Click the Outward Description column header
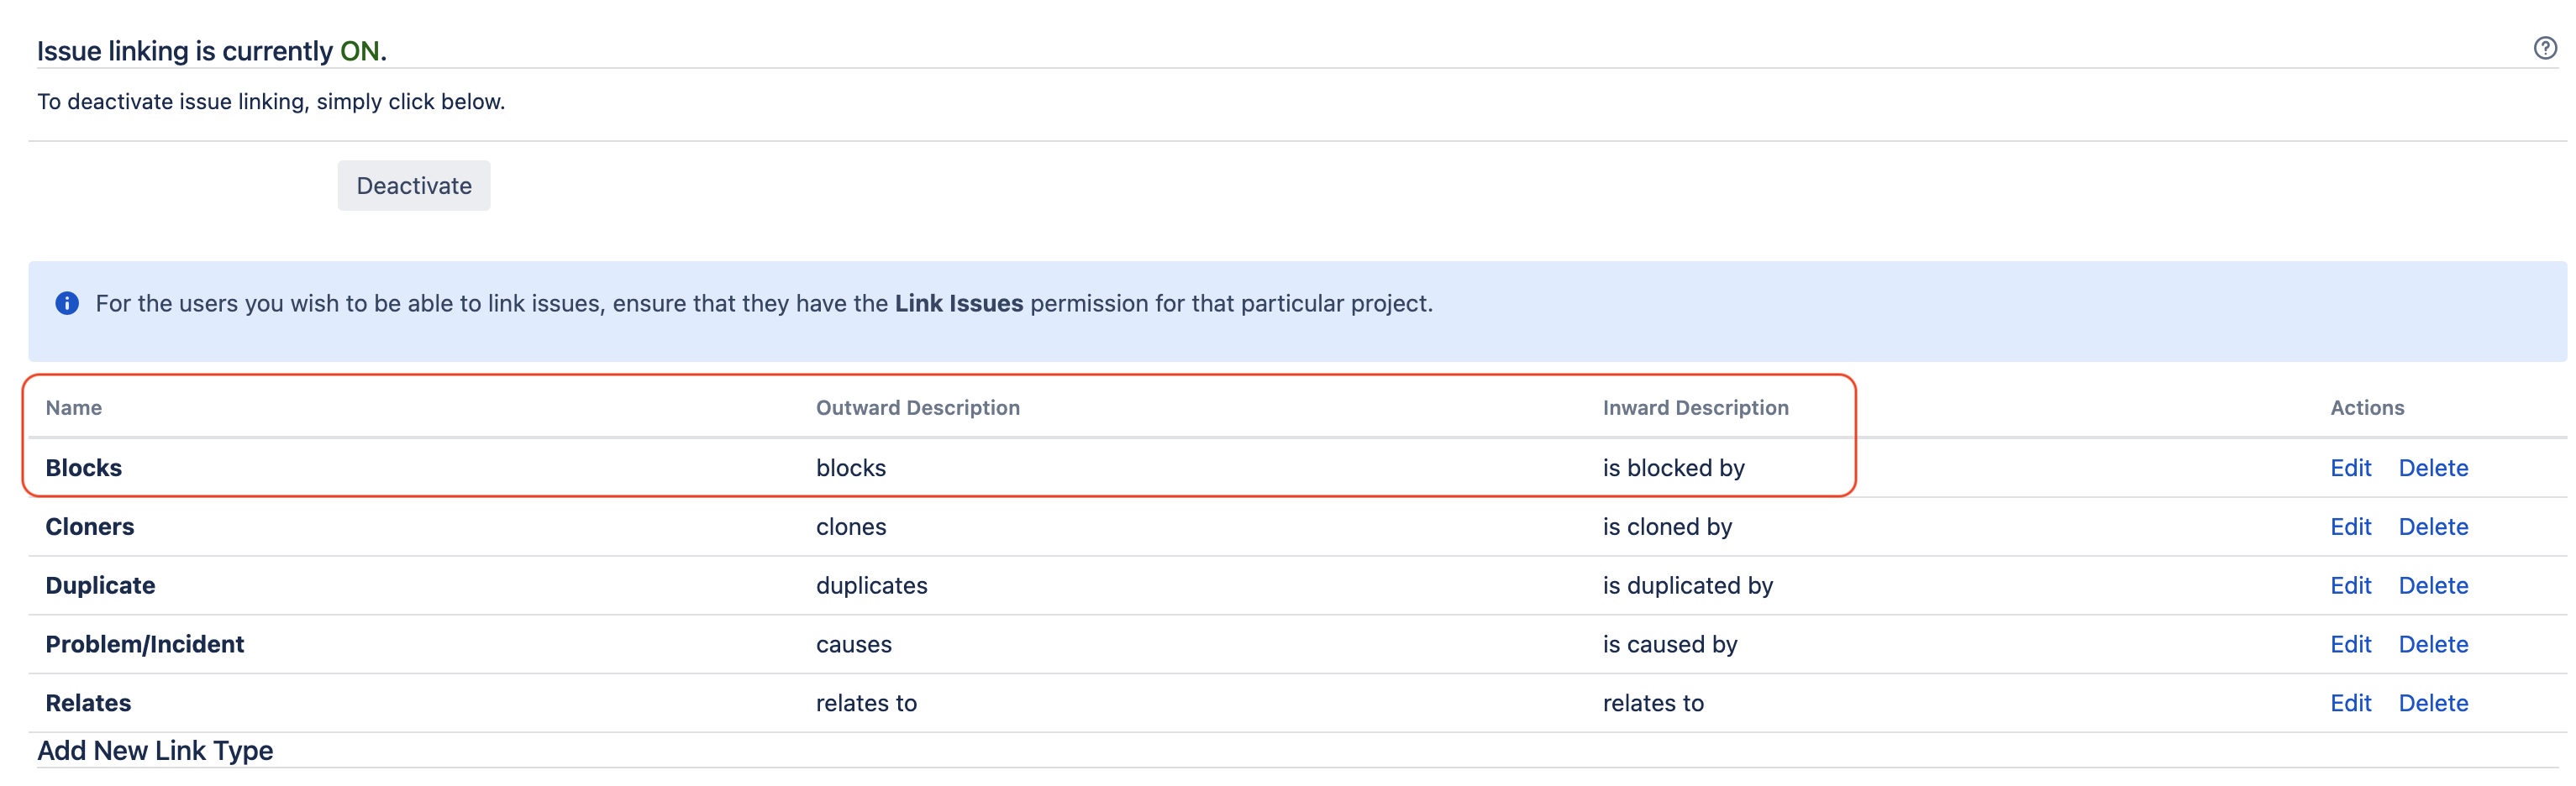The image size is (2576, 786). point(918,407)
